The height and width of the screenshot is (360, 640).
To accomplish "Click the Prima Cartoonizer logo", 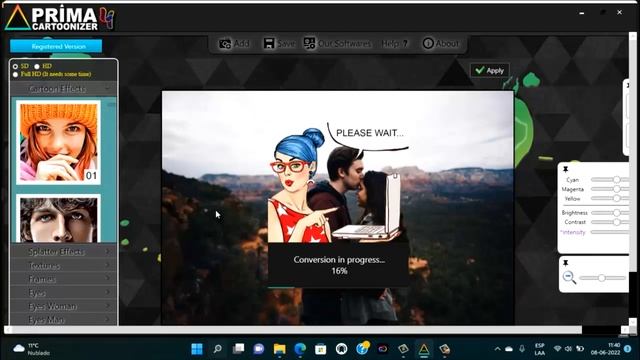I will coord(60,18).
